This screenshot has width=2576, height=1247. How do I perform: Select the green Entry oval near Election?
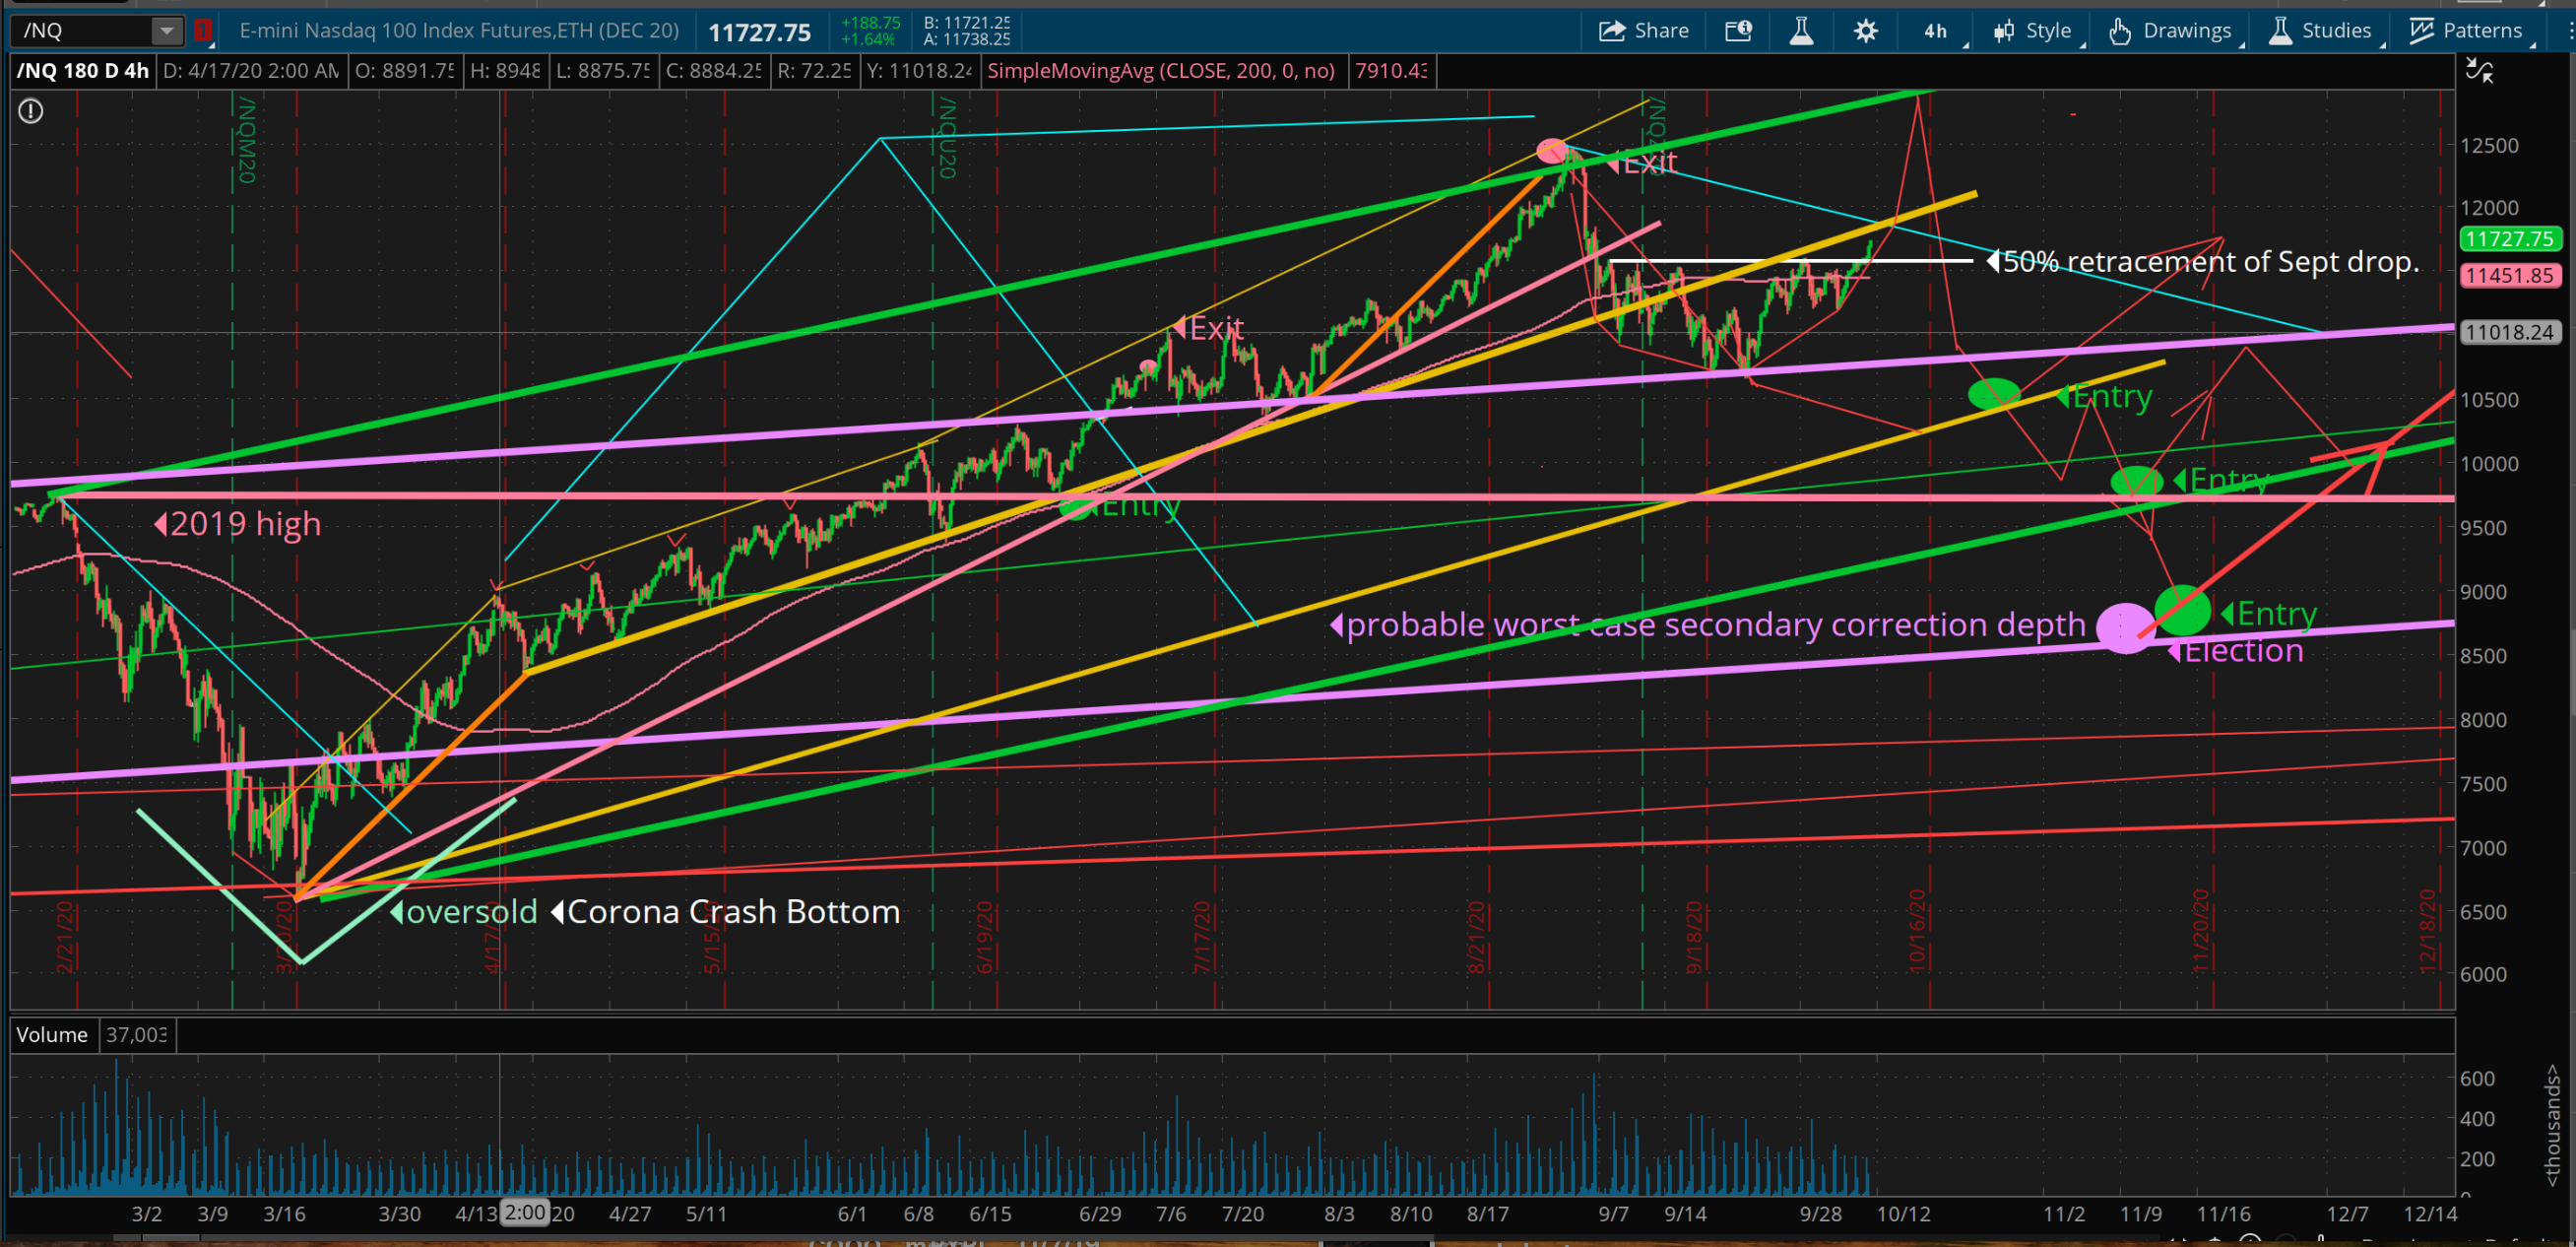point(2182,609)
